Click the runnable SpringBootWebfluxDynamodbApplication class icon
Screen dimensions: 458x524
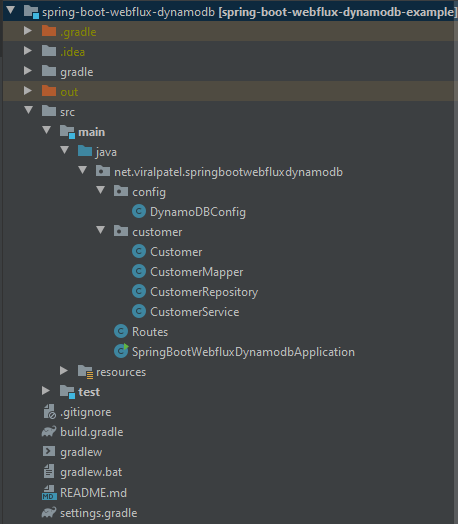tap(121, 351)
